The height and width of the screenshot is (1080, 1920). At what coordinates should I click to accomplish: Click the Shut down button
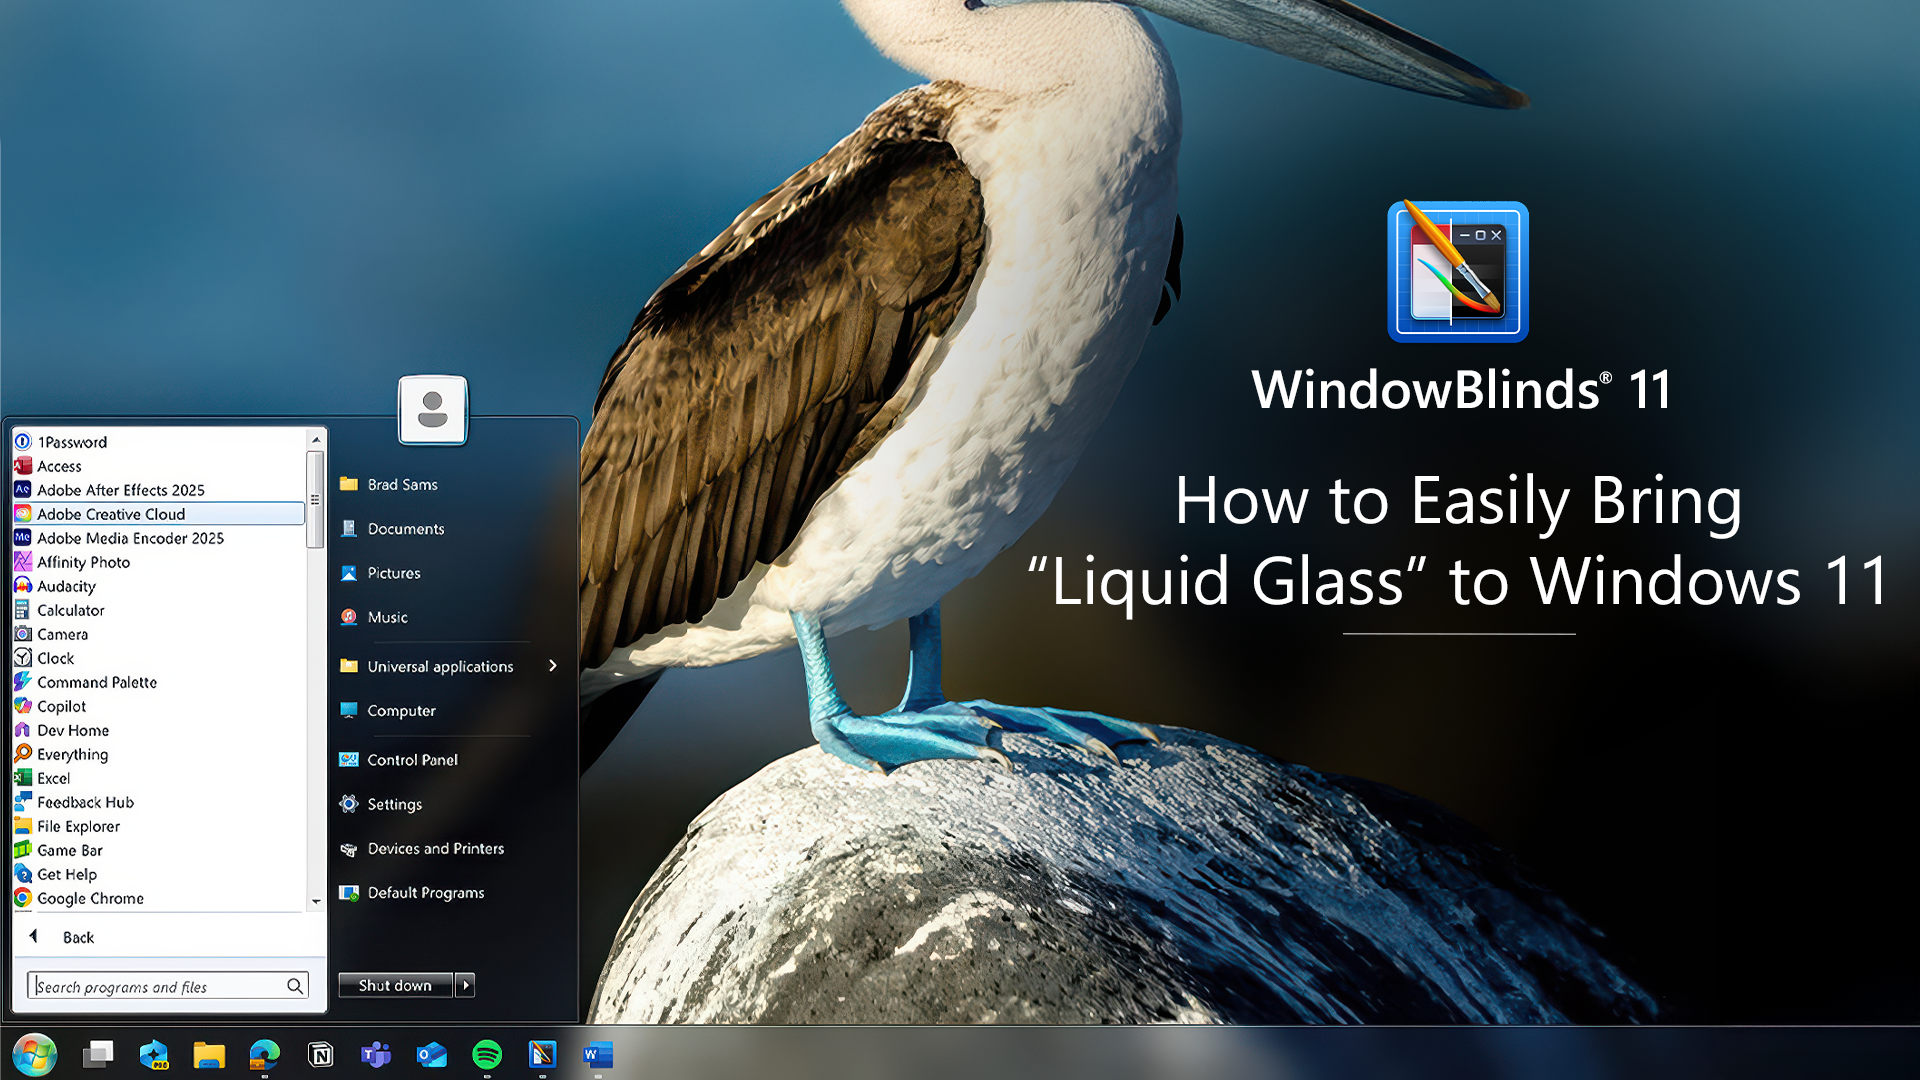point(395,985)
